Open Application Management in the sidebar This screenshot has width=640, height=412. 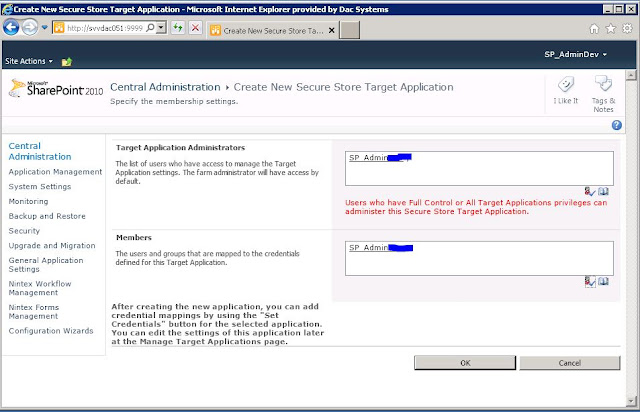(56, 172)
